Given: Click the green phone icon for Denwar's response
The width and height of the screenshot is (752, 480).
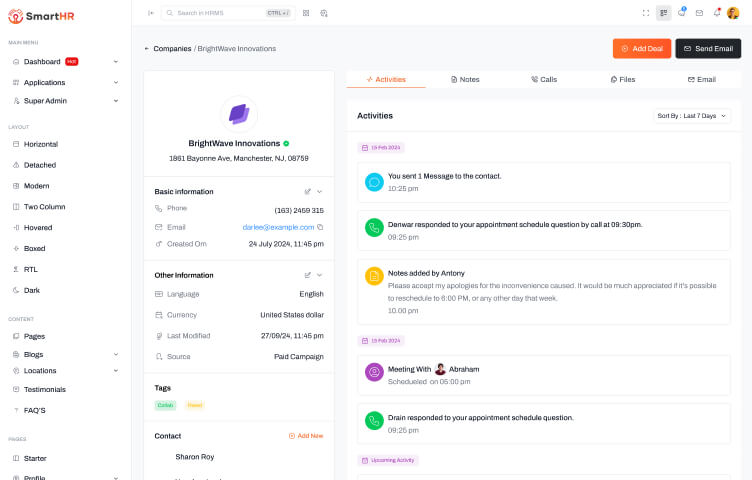Looking at the screenshot, I should [374, 228].
